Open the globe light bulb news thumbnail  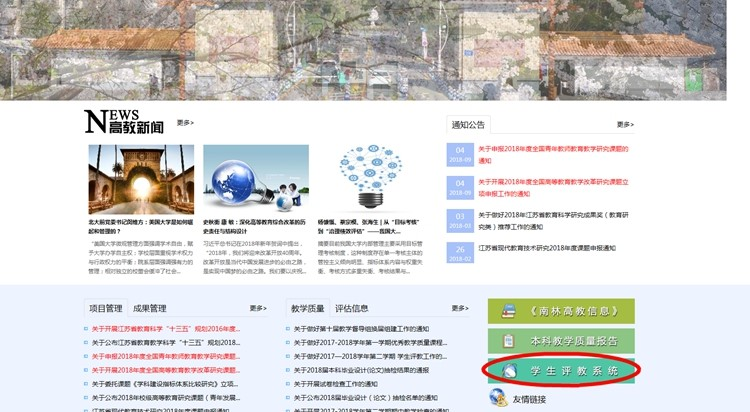pos(256,179)
